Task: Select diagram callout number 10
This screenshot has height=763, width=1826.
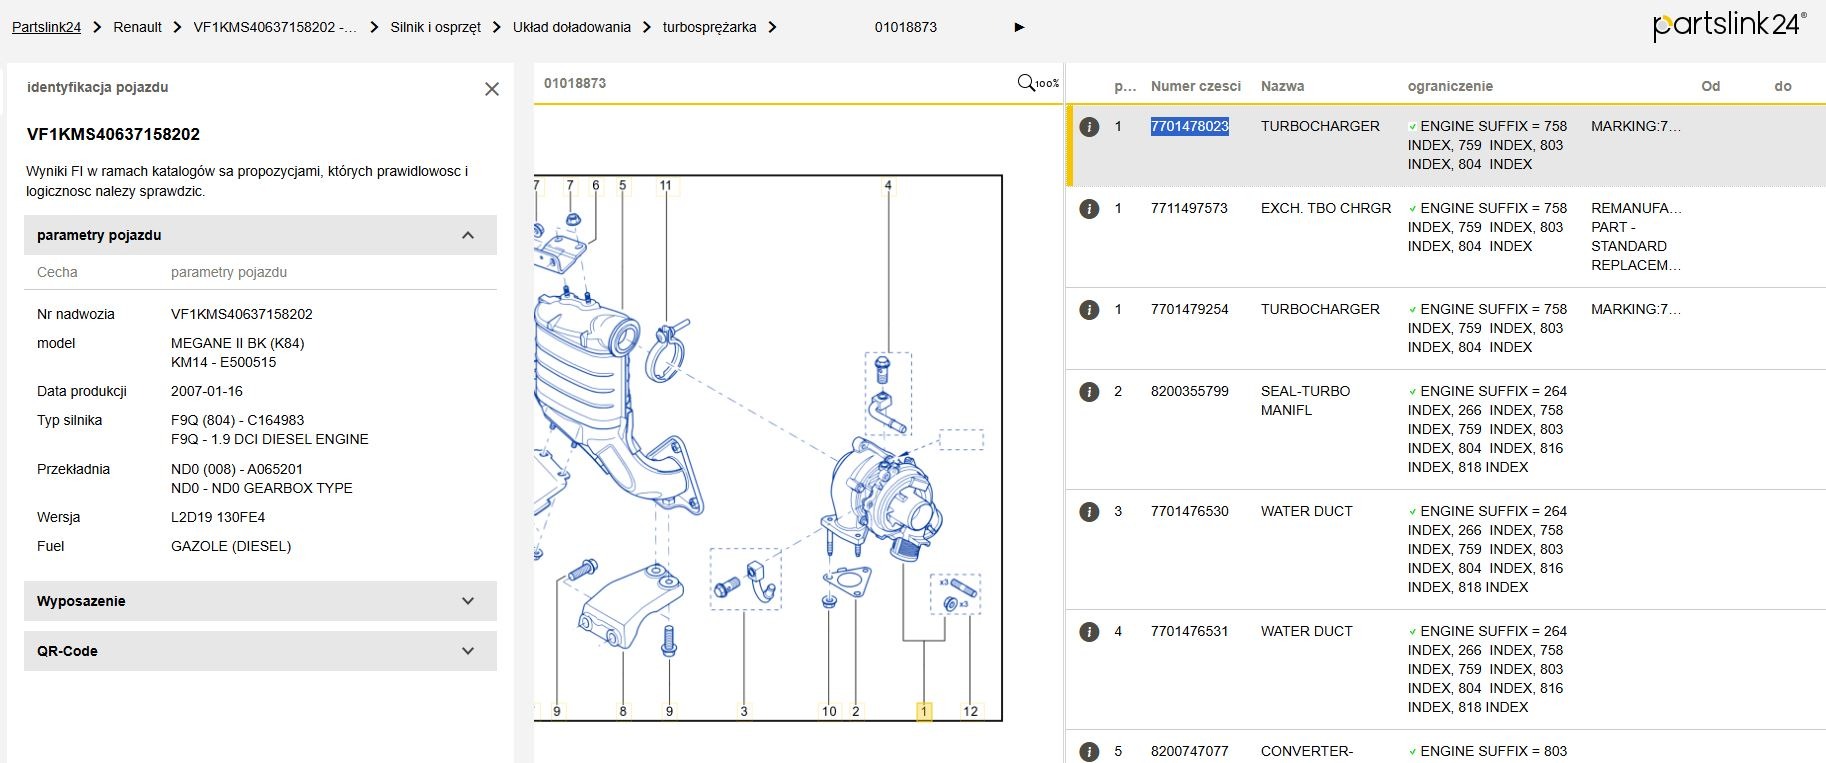Action: (829, 711)
